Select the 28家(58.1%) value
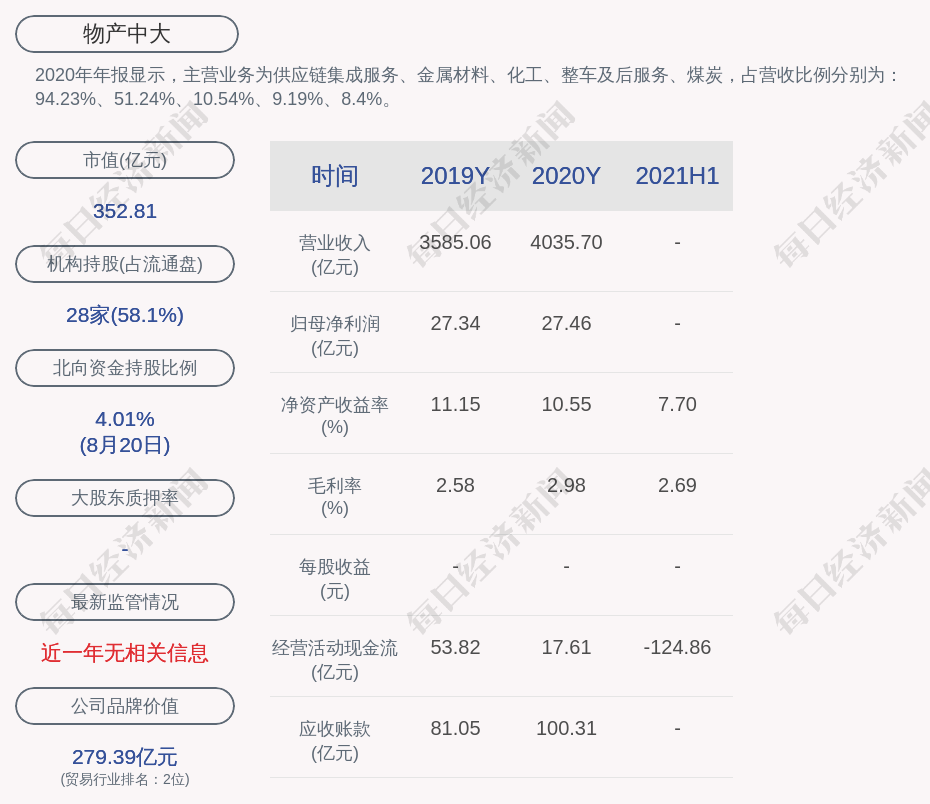 click(x=125, y=315)
